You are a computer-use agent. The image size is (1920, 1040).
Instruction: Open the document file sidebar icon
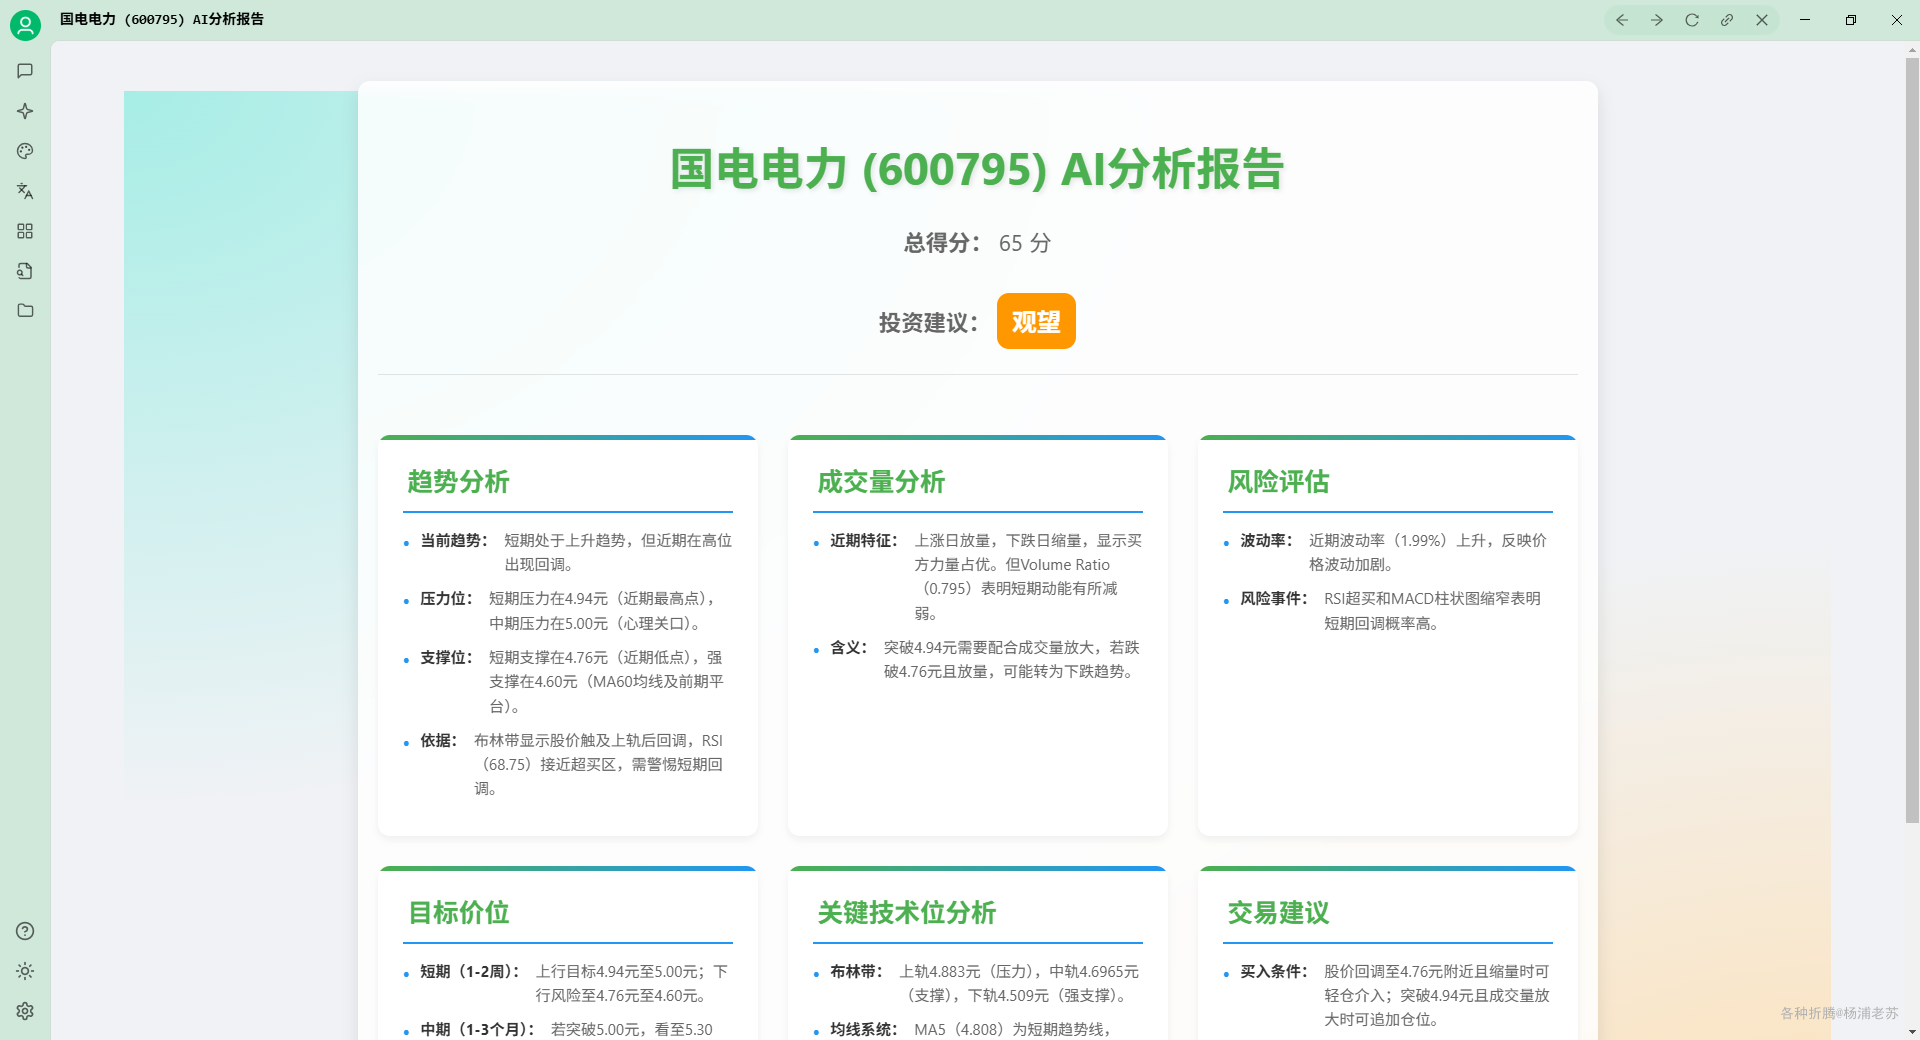pyautogui.click(x=25, y=271)
